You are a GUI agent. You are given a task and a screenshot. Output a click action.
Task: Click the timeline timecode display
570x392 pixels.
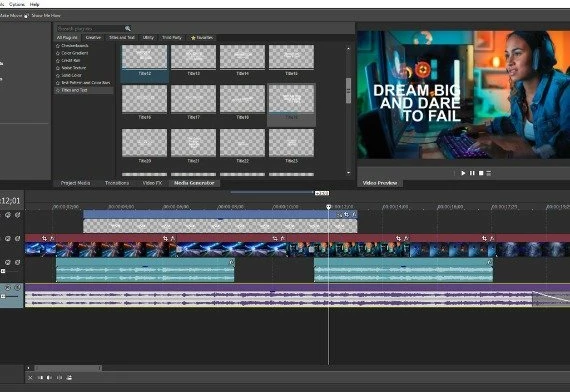click(x=11, y=201)
